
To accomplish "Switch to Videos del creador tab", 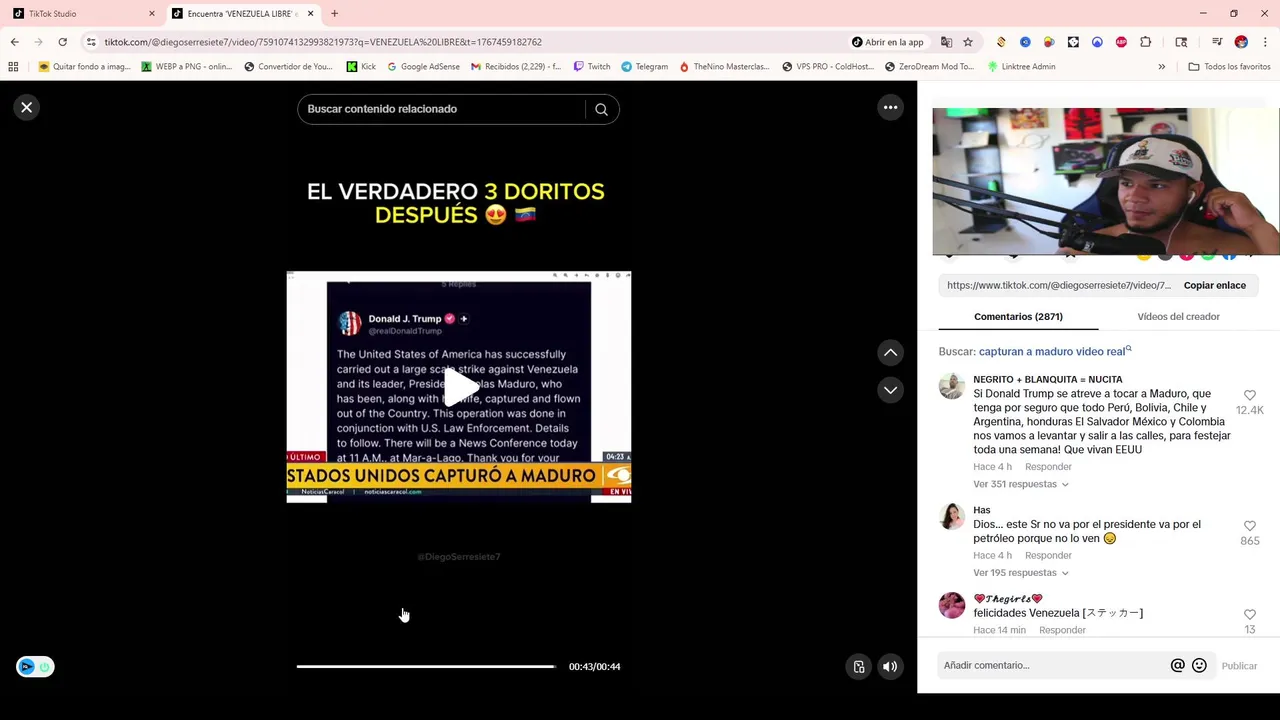I will coord(1178,316).
